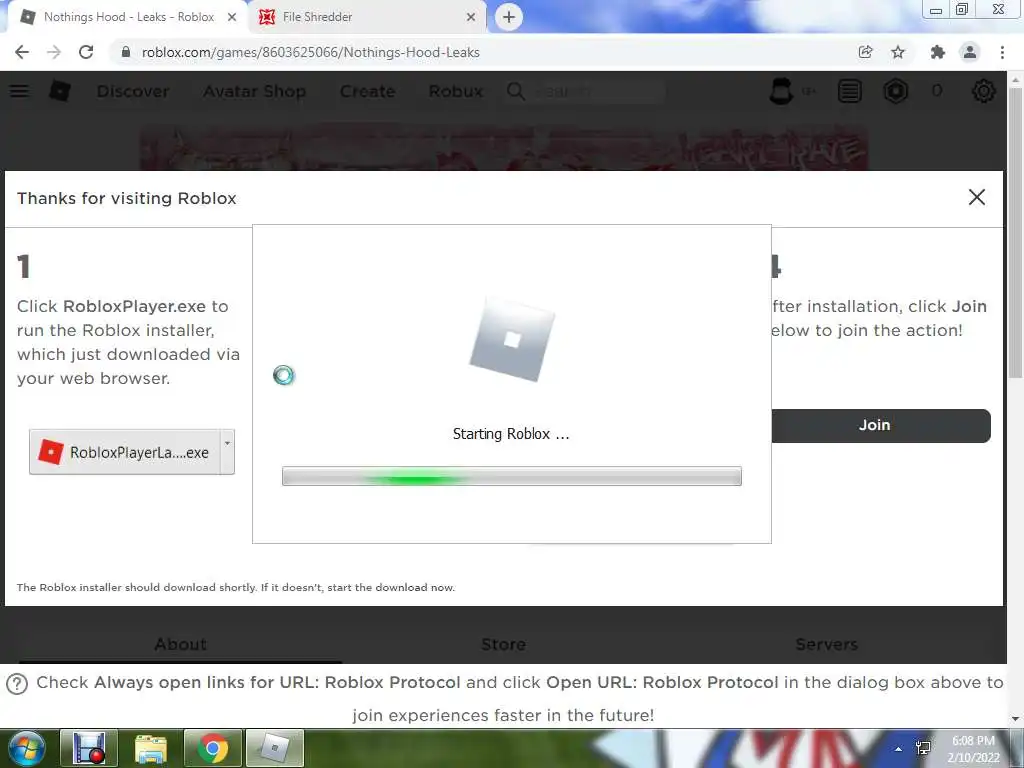This screenshot has width=1024, height=768.
Task: Click the share page icon
Action: [x=865, y=52]
